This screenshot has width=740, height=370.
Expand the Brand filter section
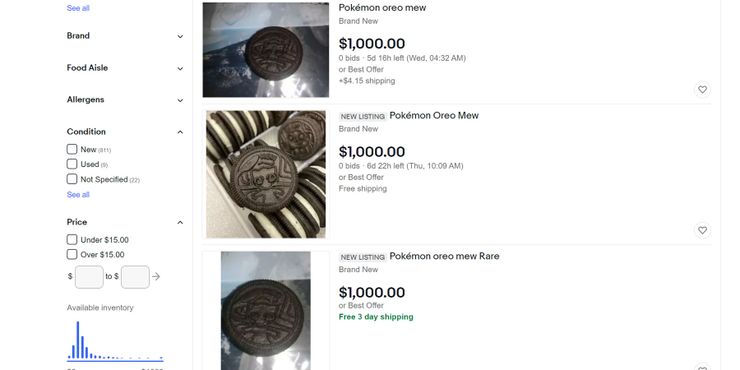pyautogui.click(x=125, y=36)
